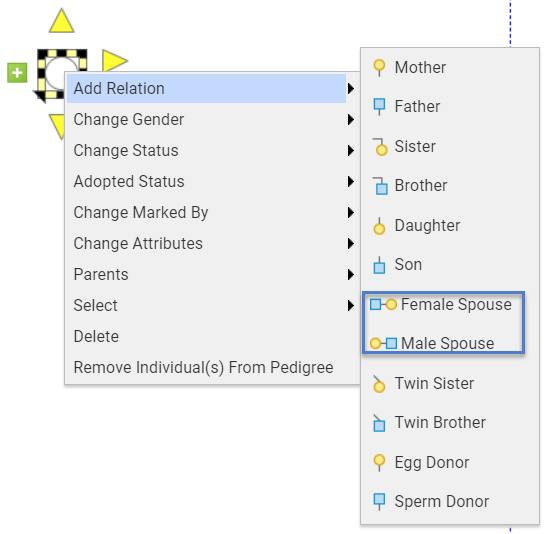The height and width of the screenshot is (534, 549).
Task: Click the yellow up triangle above the individual
Action: [x=62, y=21]
